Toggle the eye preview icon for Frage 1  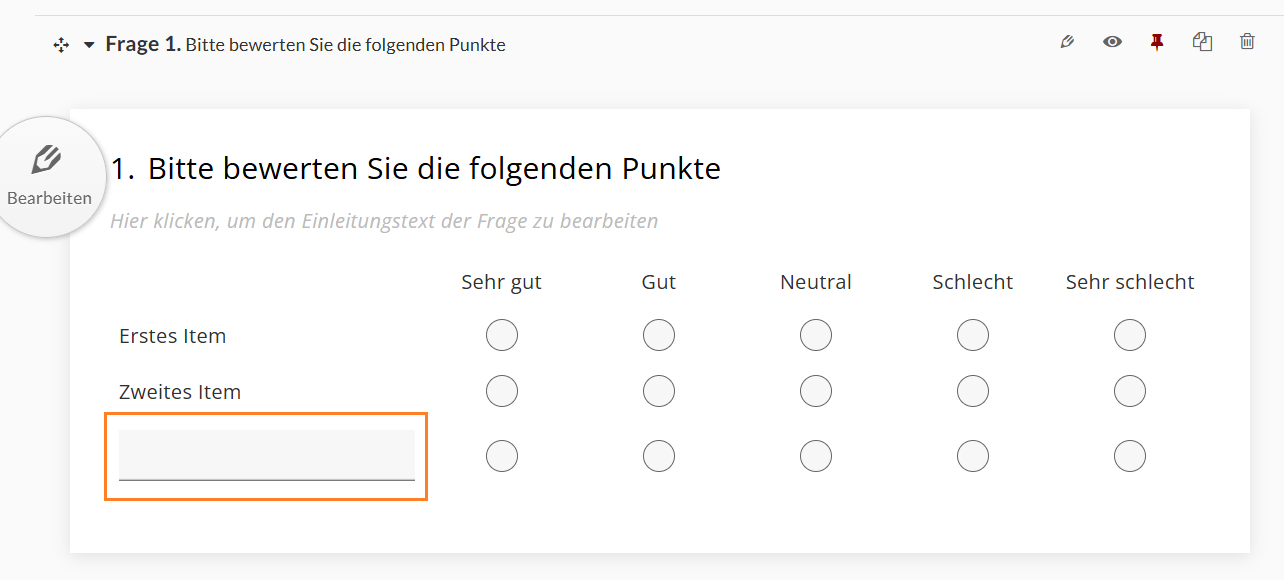[1112, 42]
